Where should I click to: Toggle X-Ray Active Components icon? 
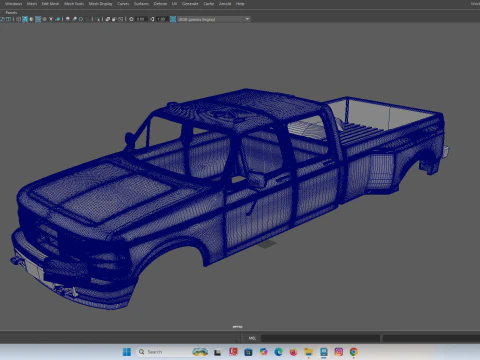point(114,19)
